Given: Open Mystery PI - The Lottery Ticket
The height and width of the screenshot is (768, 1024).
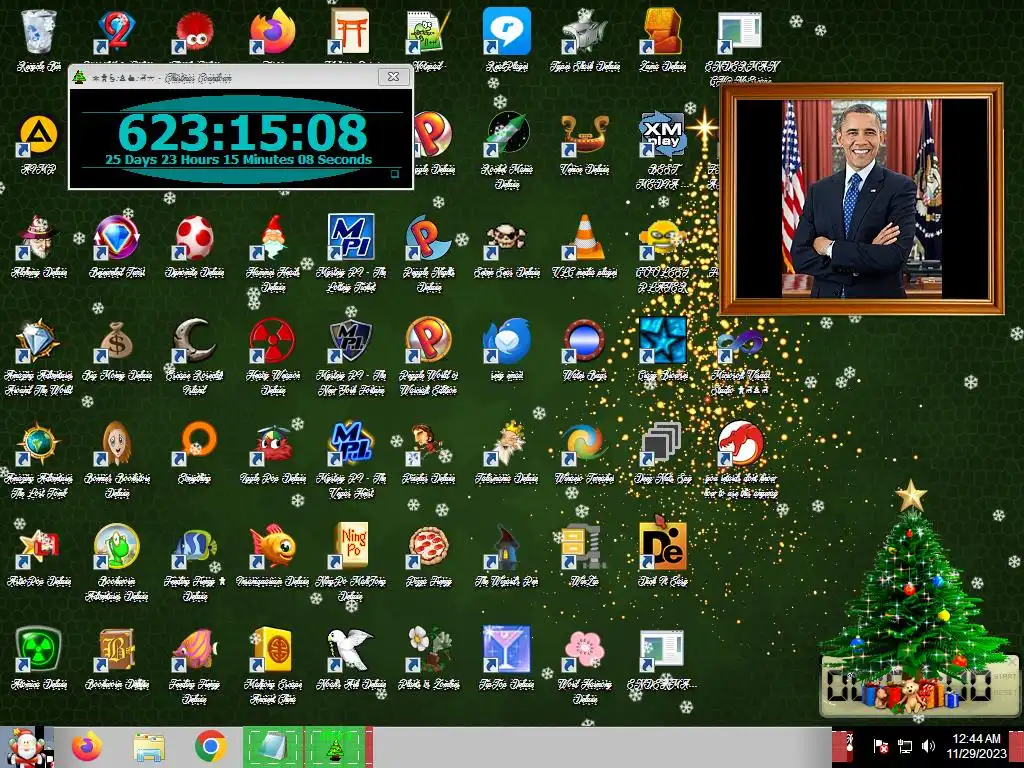Looking at the screenshot, I should pos(351,237).
